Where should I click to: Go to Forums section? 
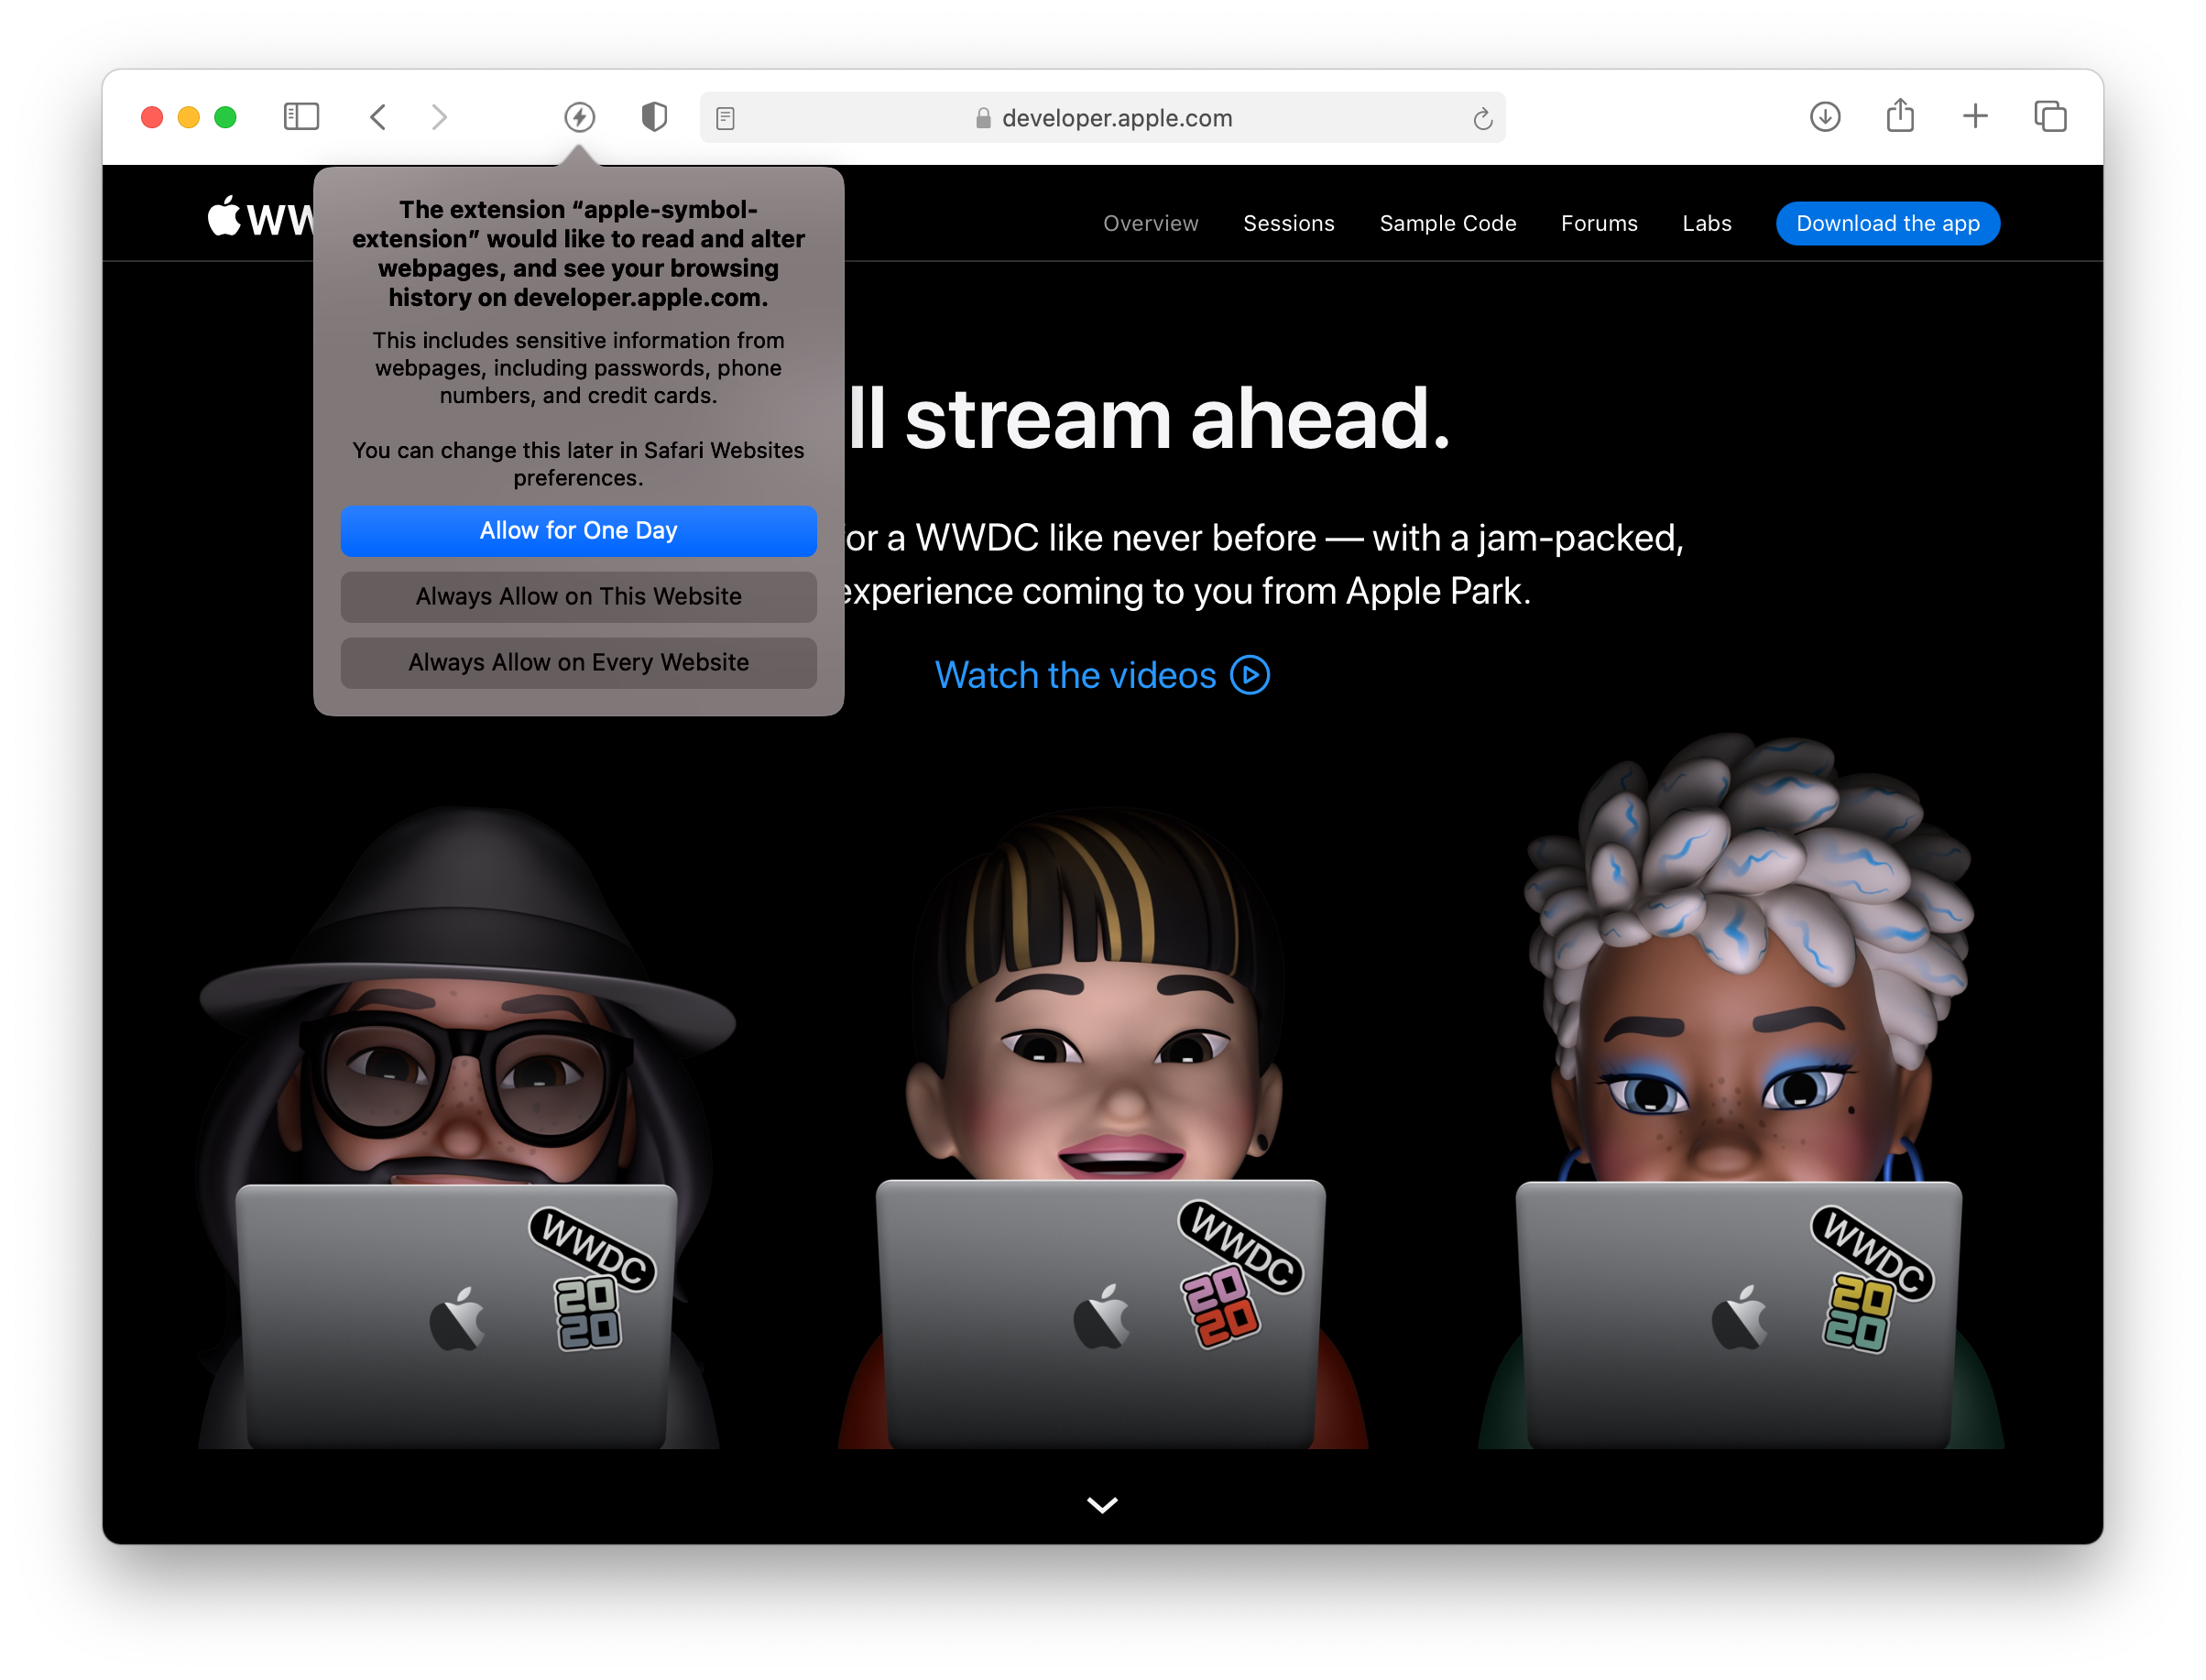pyautogui.click(x=1598, y=223)
